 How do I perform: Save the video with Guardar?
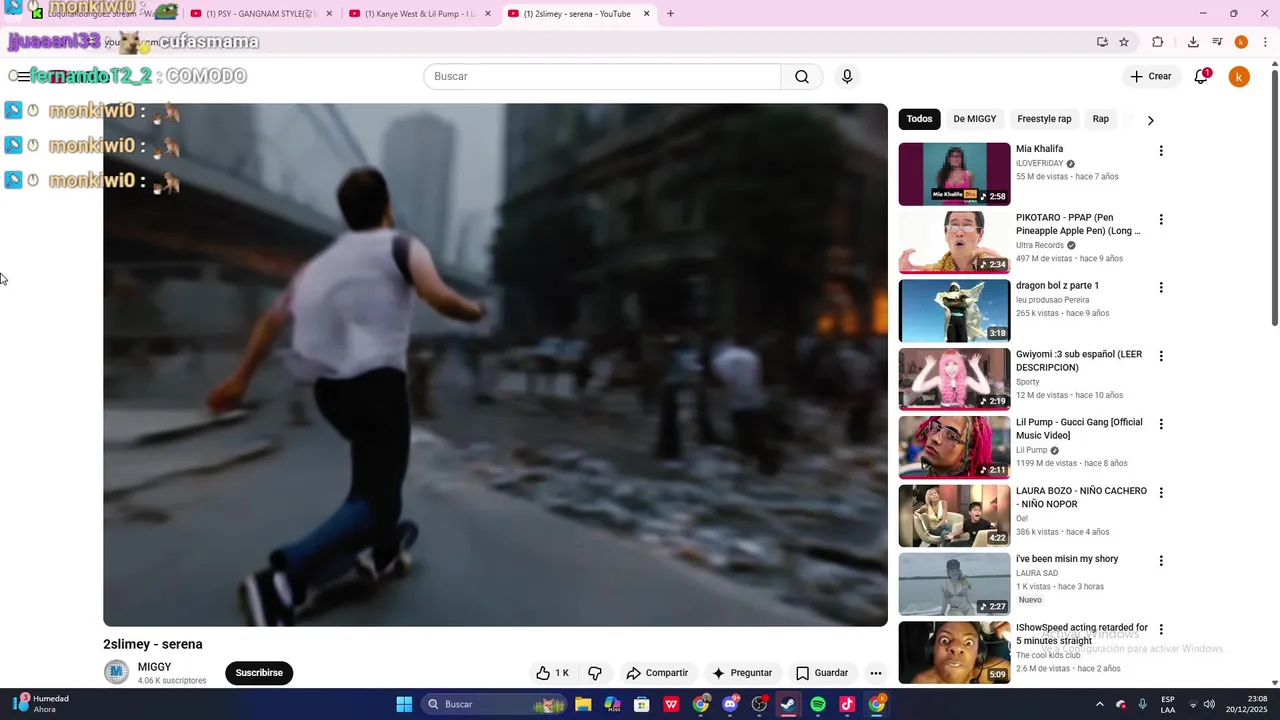(822, 673)
